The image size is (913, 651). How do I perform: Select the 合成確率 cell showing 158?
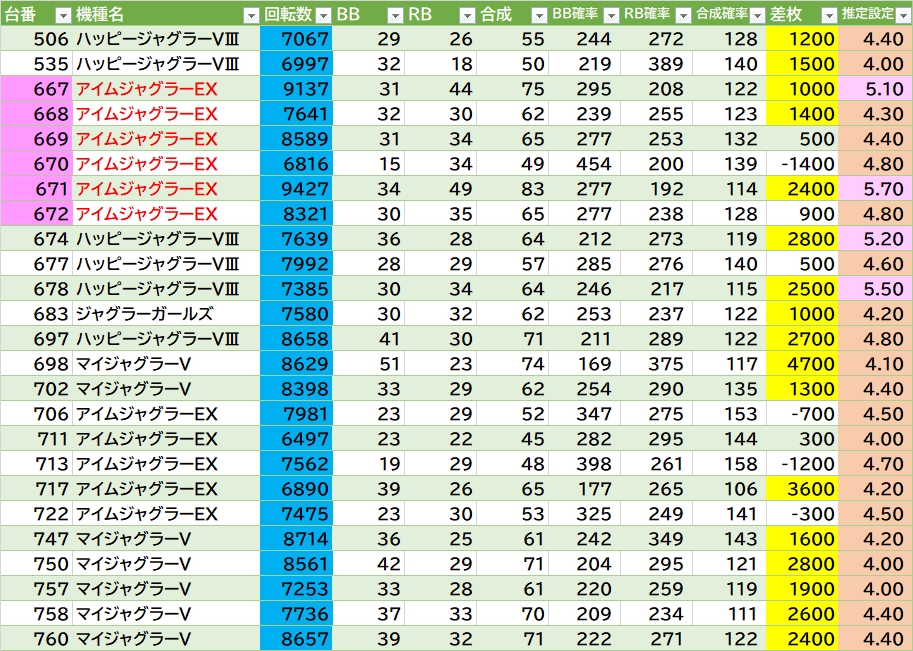tap(730, 464)
